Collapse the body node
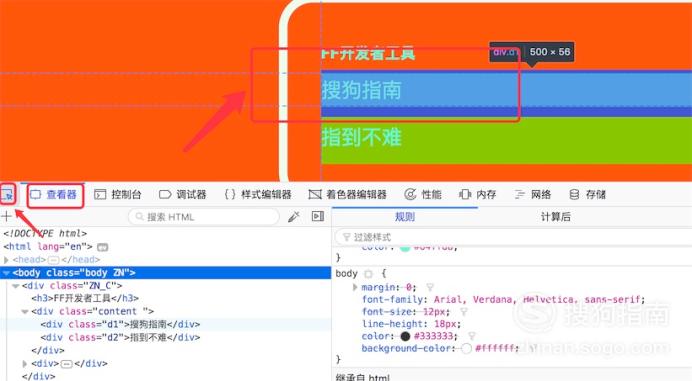The width and height of the screenshot is (692, 381). (x=6, y=273)
